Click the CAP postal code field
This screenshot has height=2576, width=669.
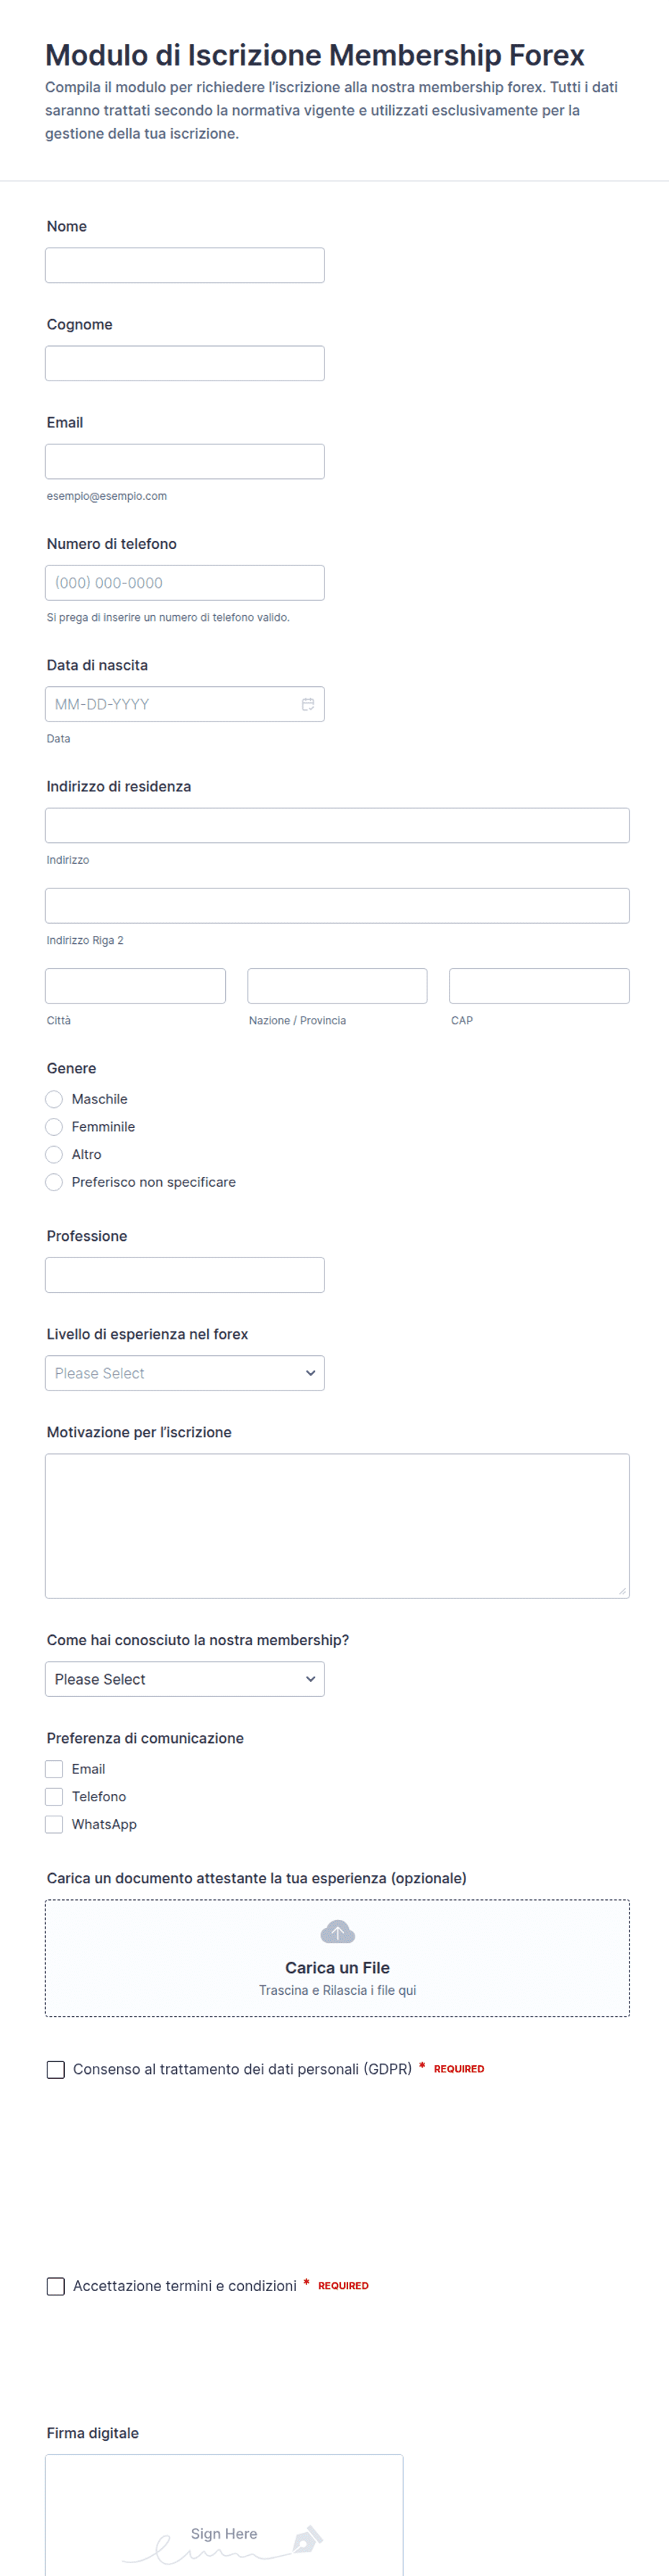(539, 986)
